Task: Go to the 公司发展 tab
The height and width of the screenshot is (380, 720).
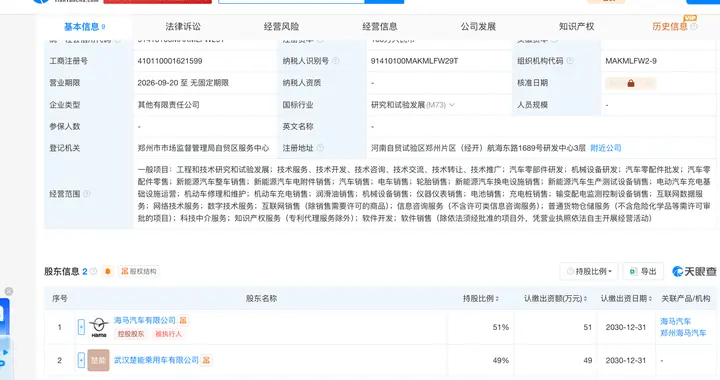Action: [478, 27]
